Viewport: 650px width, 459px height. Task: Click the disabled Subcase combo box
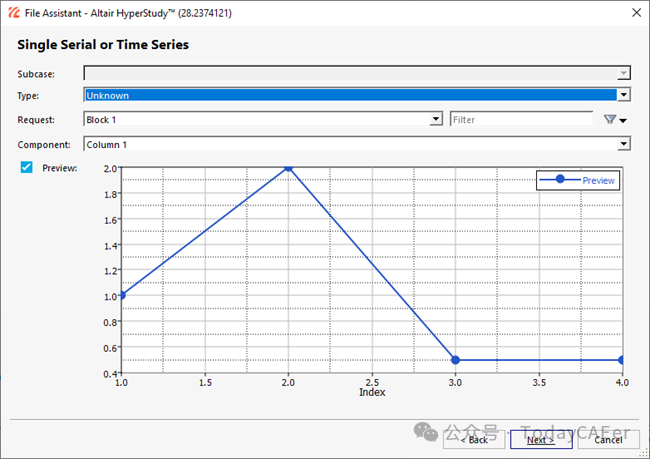click(x=356, y=73)
